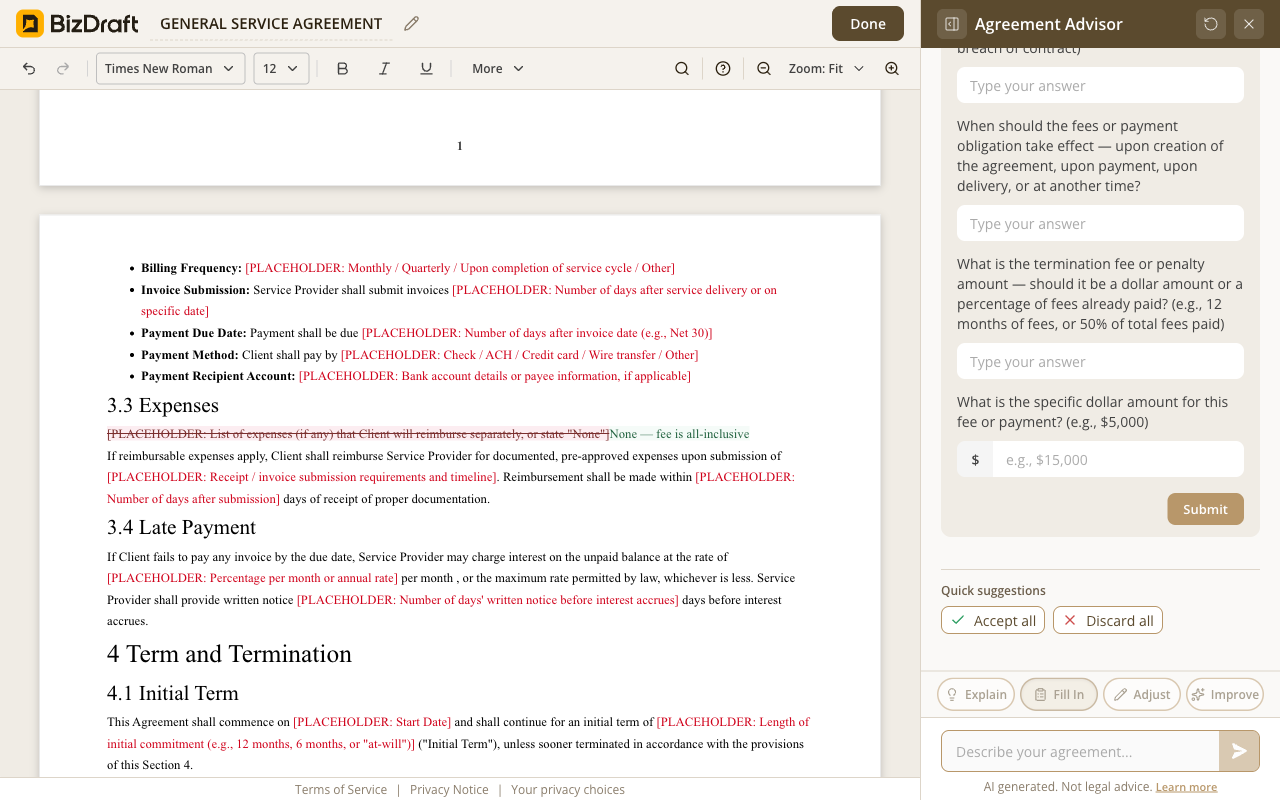Image resolution: width=1280 pixels, height=800 pixels.
Task: Select the Explain mode tab
Action: coord(976,694)
